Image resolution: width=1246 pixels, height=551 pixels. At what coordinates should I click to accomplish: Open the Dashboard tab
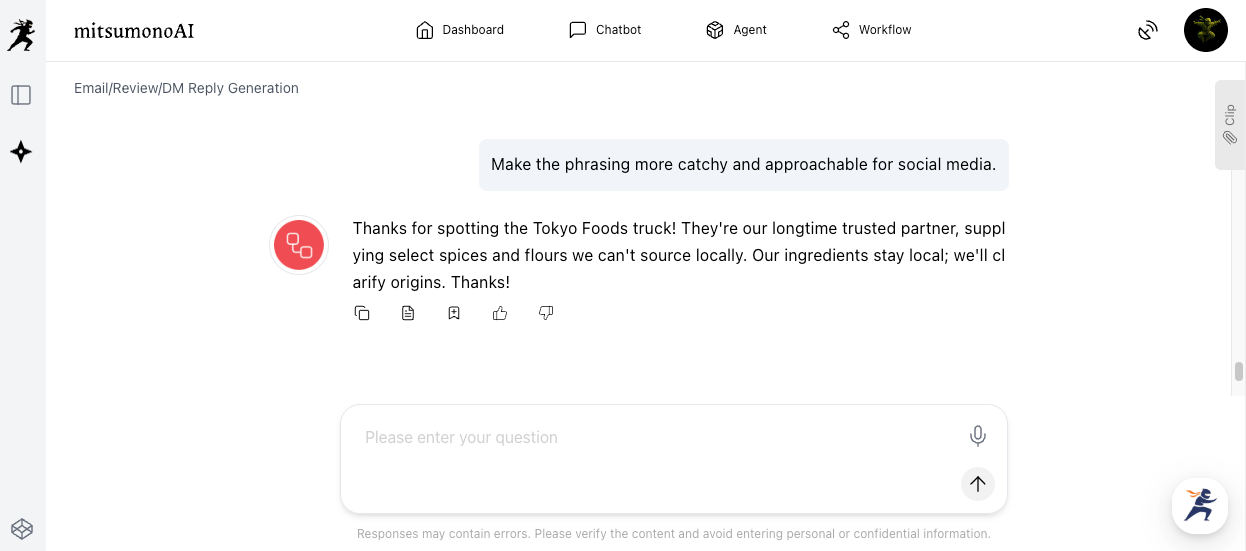[460, 30]
